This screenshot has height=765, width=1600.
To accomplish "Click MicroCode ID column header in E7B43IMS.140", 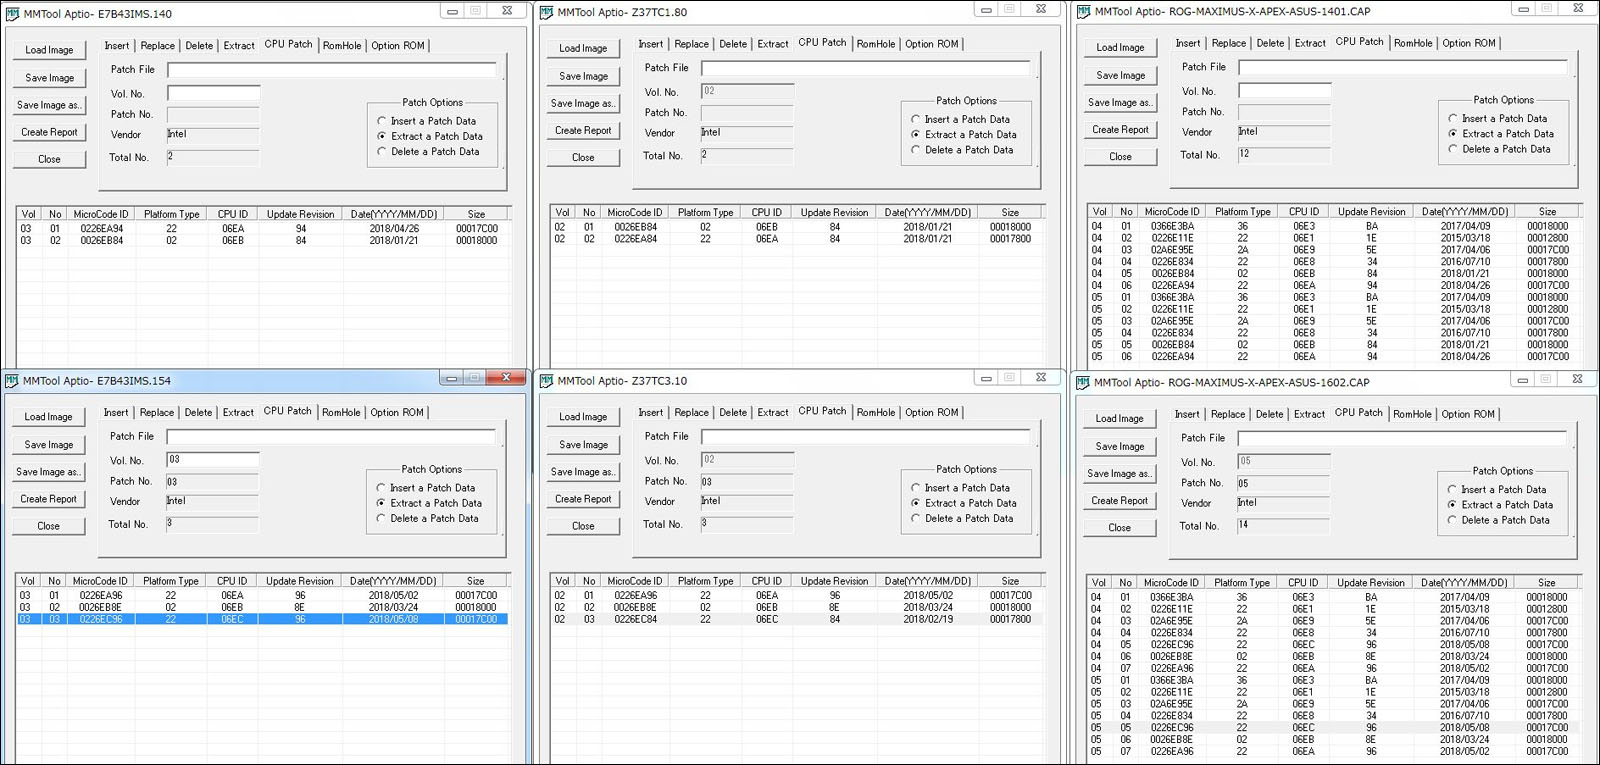I will 101,214.
